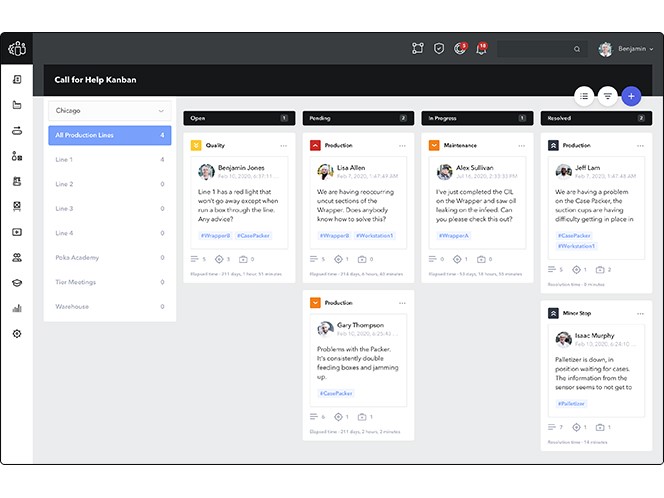
Task: Open more options on Lisa Allen's card
Action: [402, 146]
